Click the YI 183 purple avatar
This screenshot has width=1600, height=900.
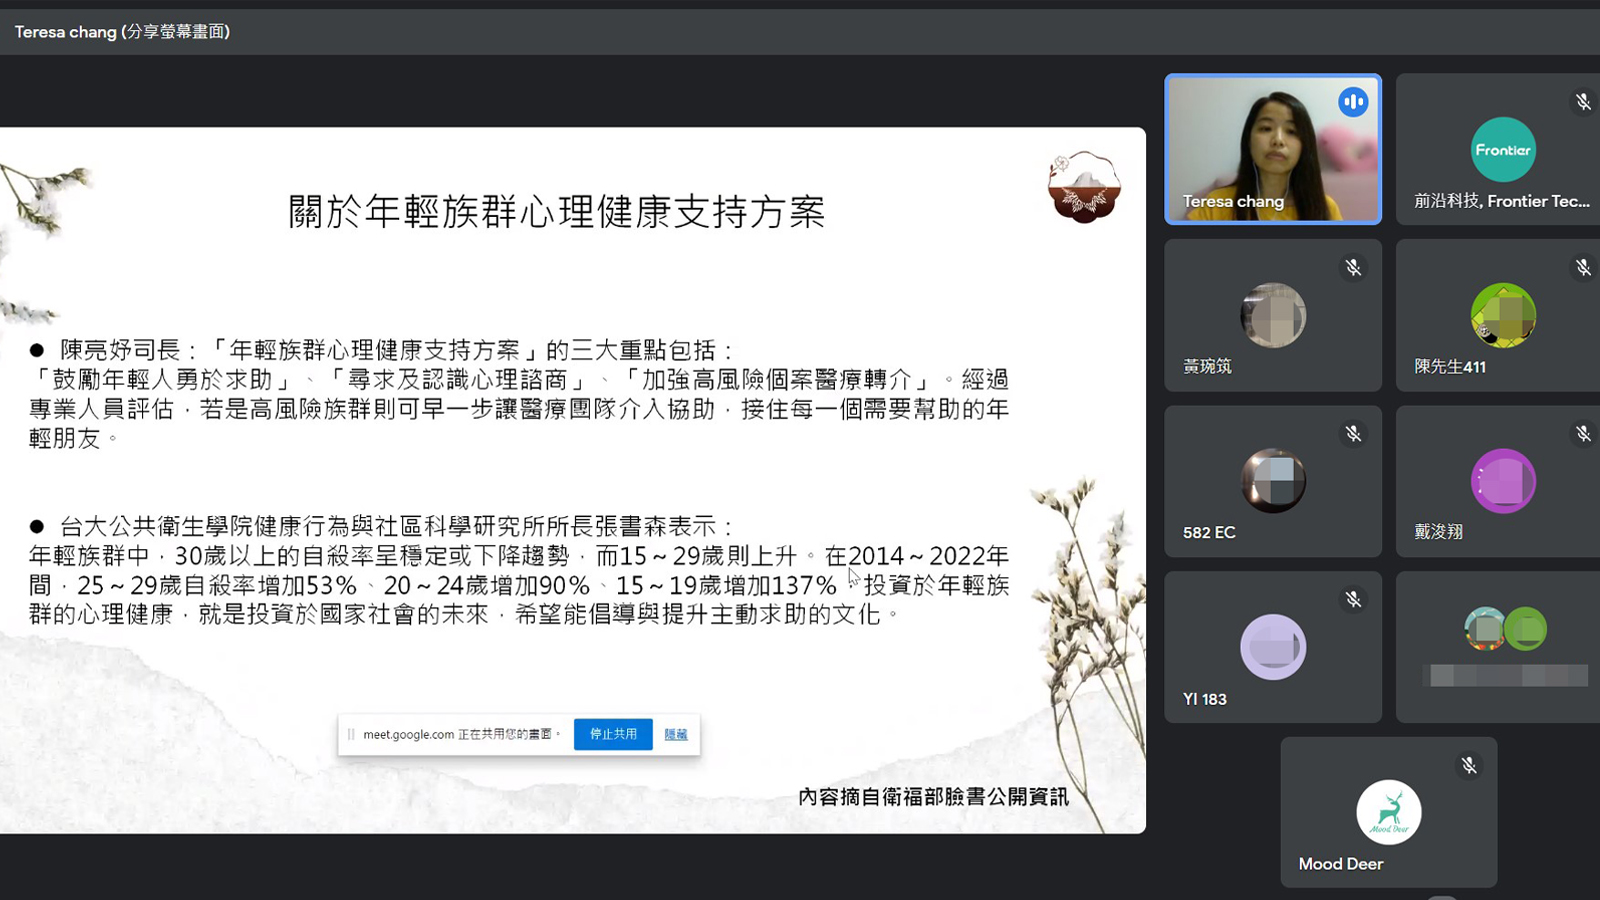click(1272, 647)
